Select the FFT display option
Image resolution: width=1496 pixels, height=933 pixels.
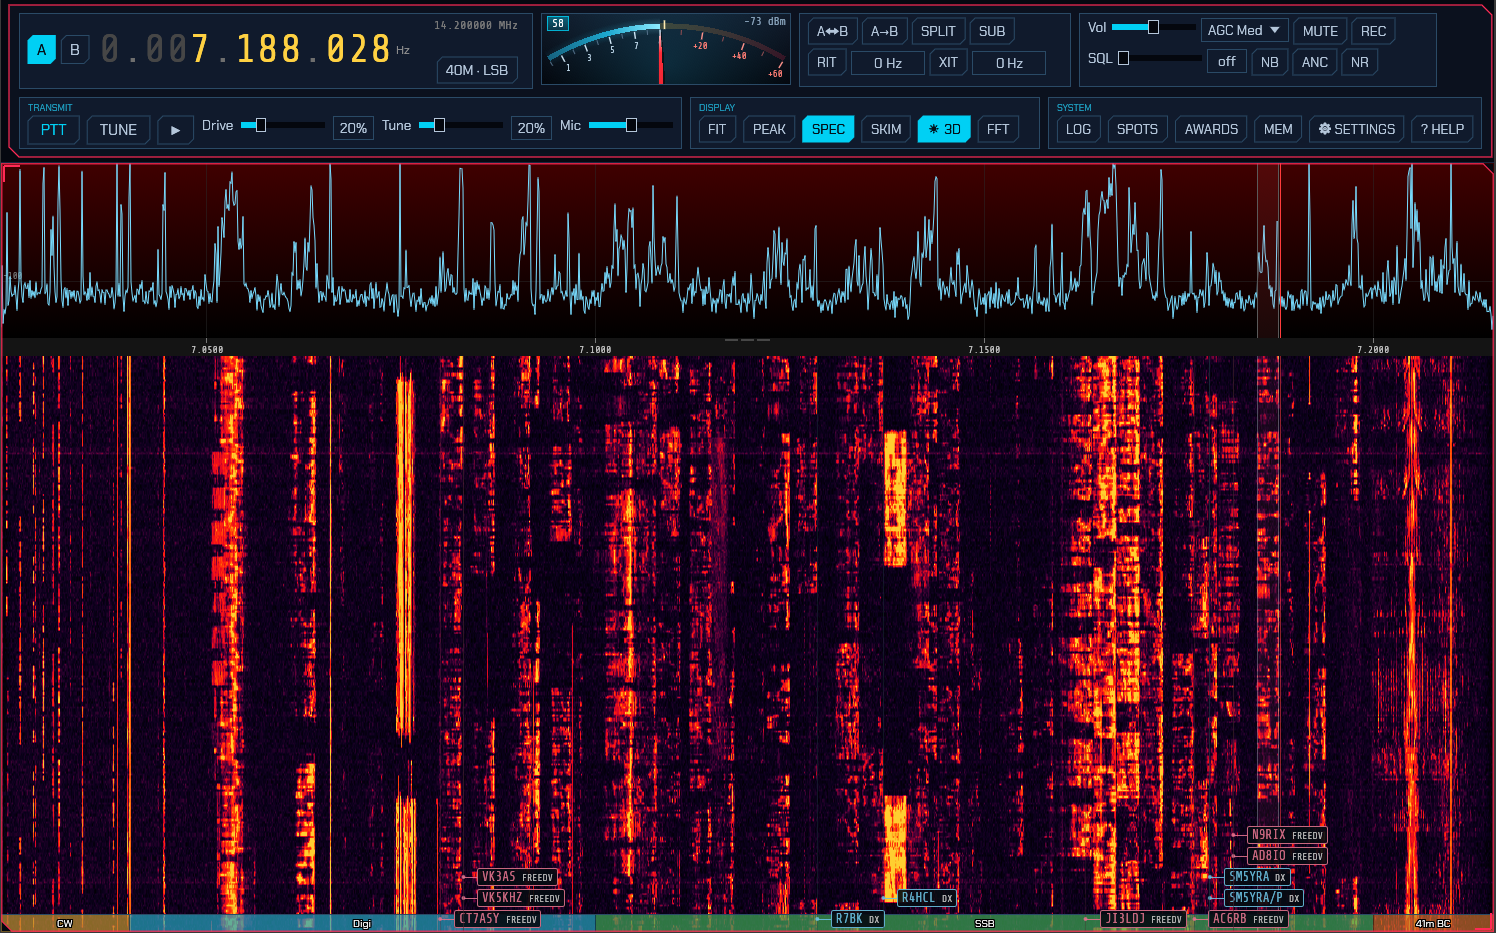coord(998,129)
